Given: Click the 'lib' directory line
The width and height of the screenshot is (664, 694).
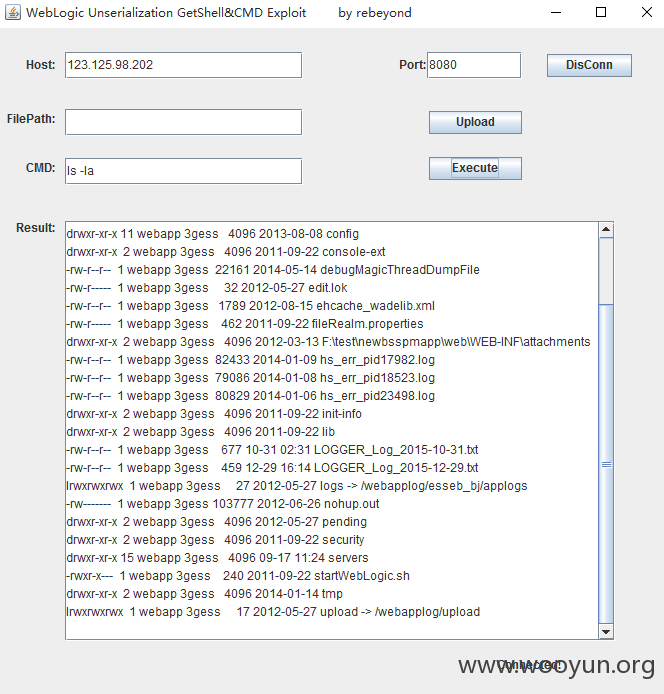Looking at the screenshot, I should [x=201, y=432].
